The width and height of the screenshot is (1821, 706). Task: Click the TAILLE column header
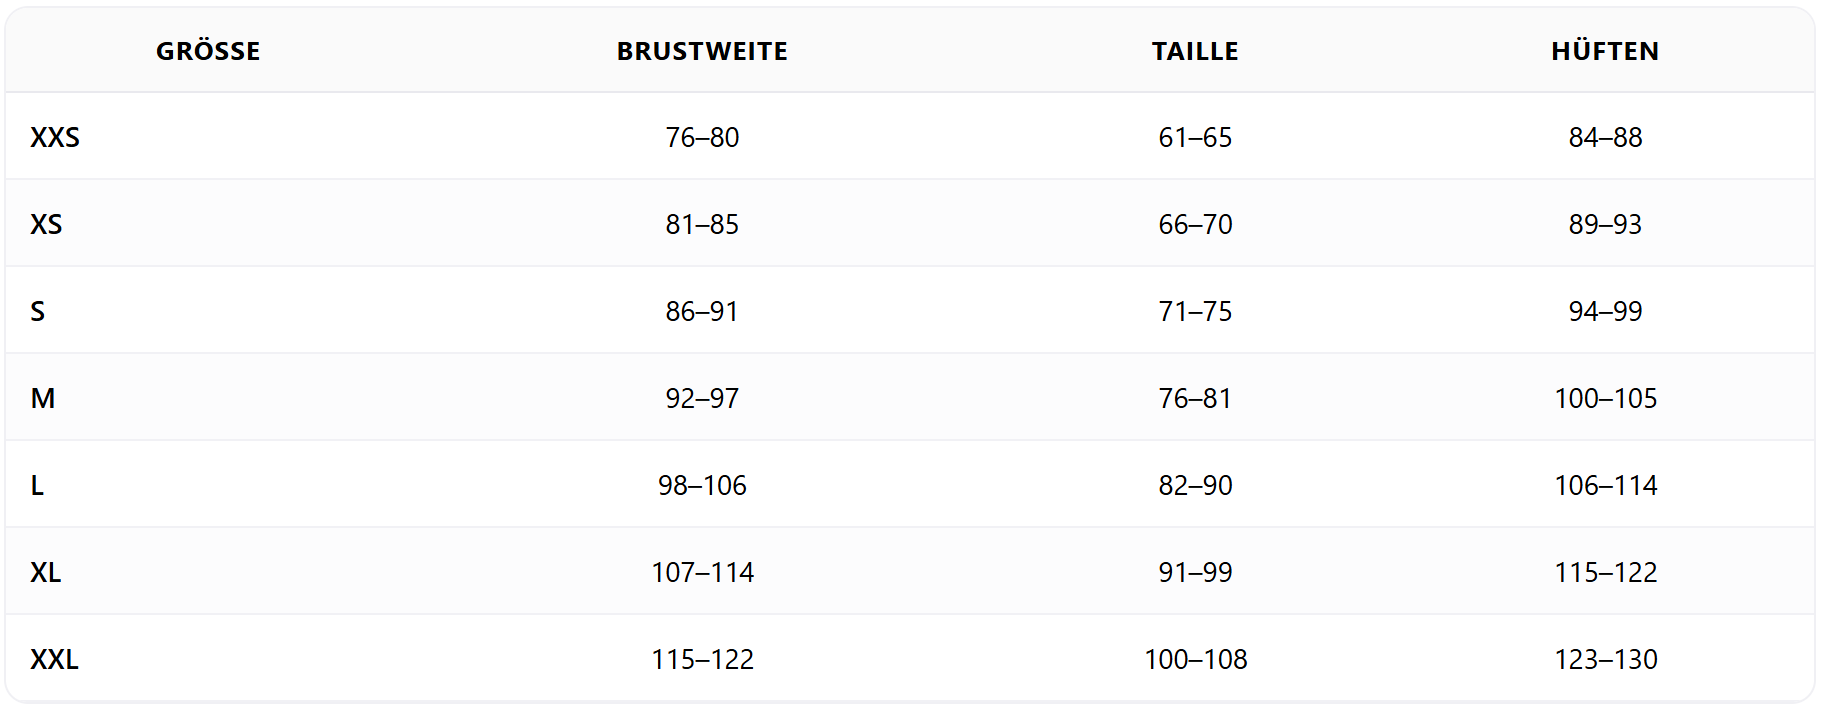pos(1195,51)
